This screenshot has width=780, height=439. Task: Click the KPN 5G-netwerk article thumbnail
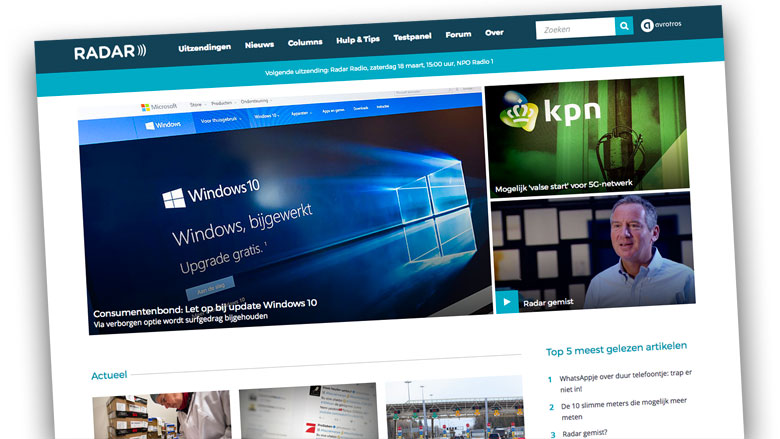point(586,130)
